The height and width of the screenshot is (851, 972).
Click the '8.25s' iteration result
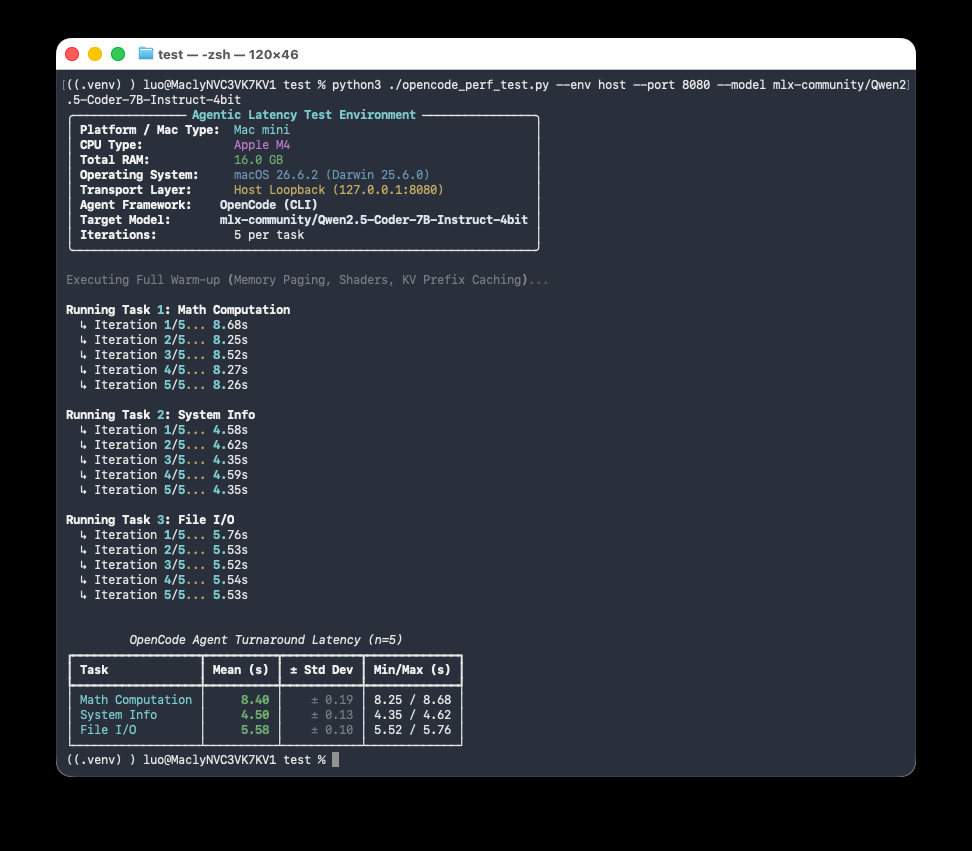[230, 340]
